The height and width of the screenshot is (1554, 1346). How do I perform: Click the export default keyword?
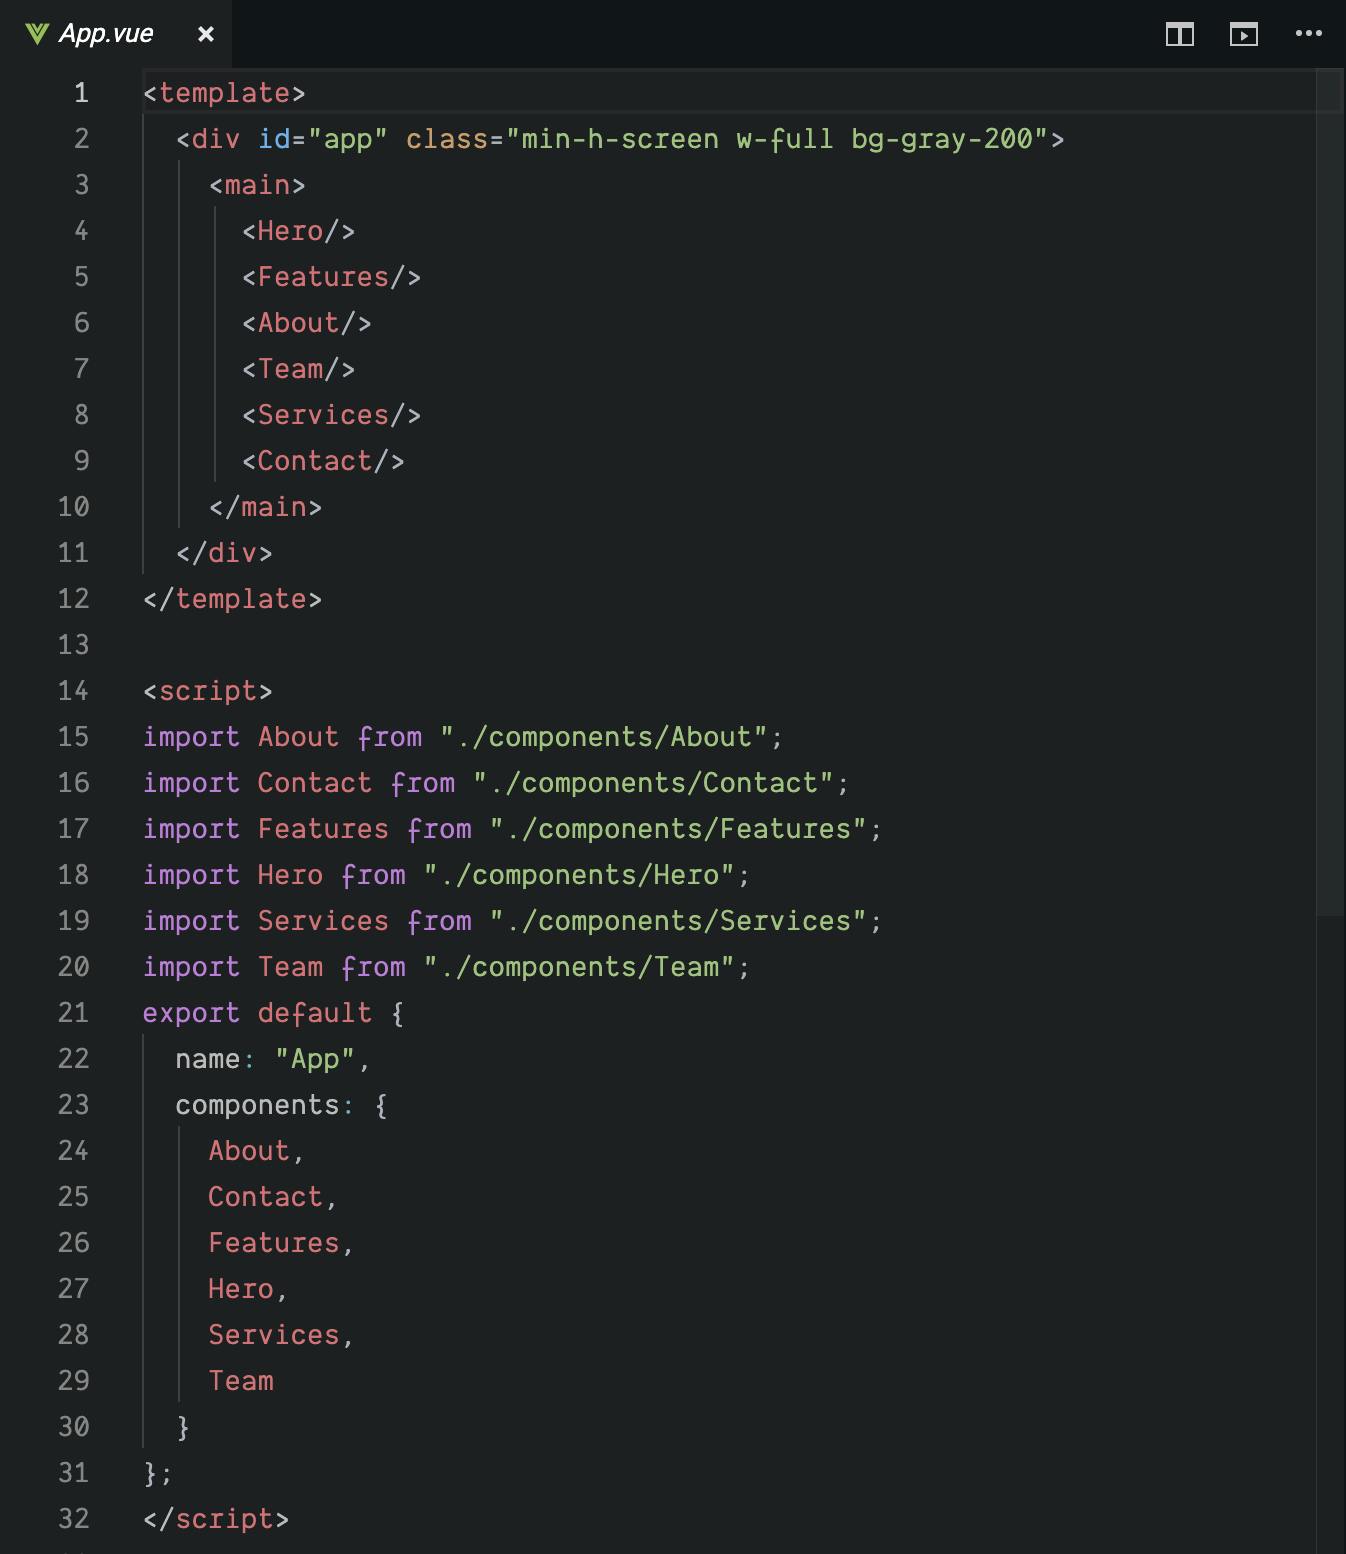(x=256, y=1013)
